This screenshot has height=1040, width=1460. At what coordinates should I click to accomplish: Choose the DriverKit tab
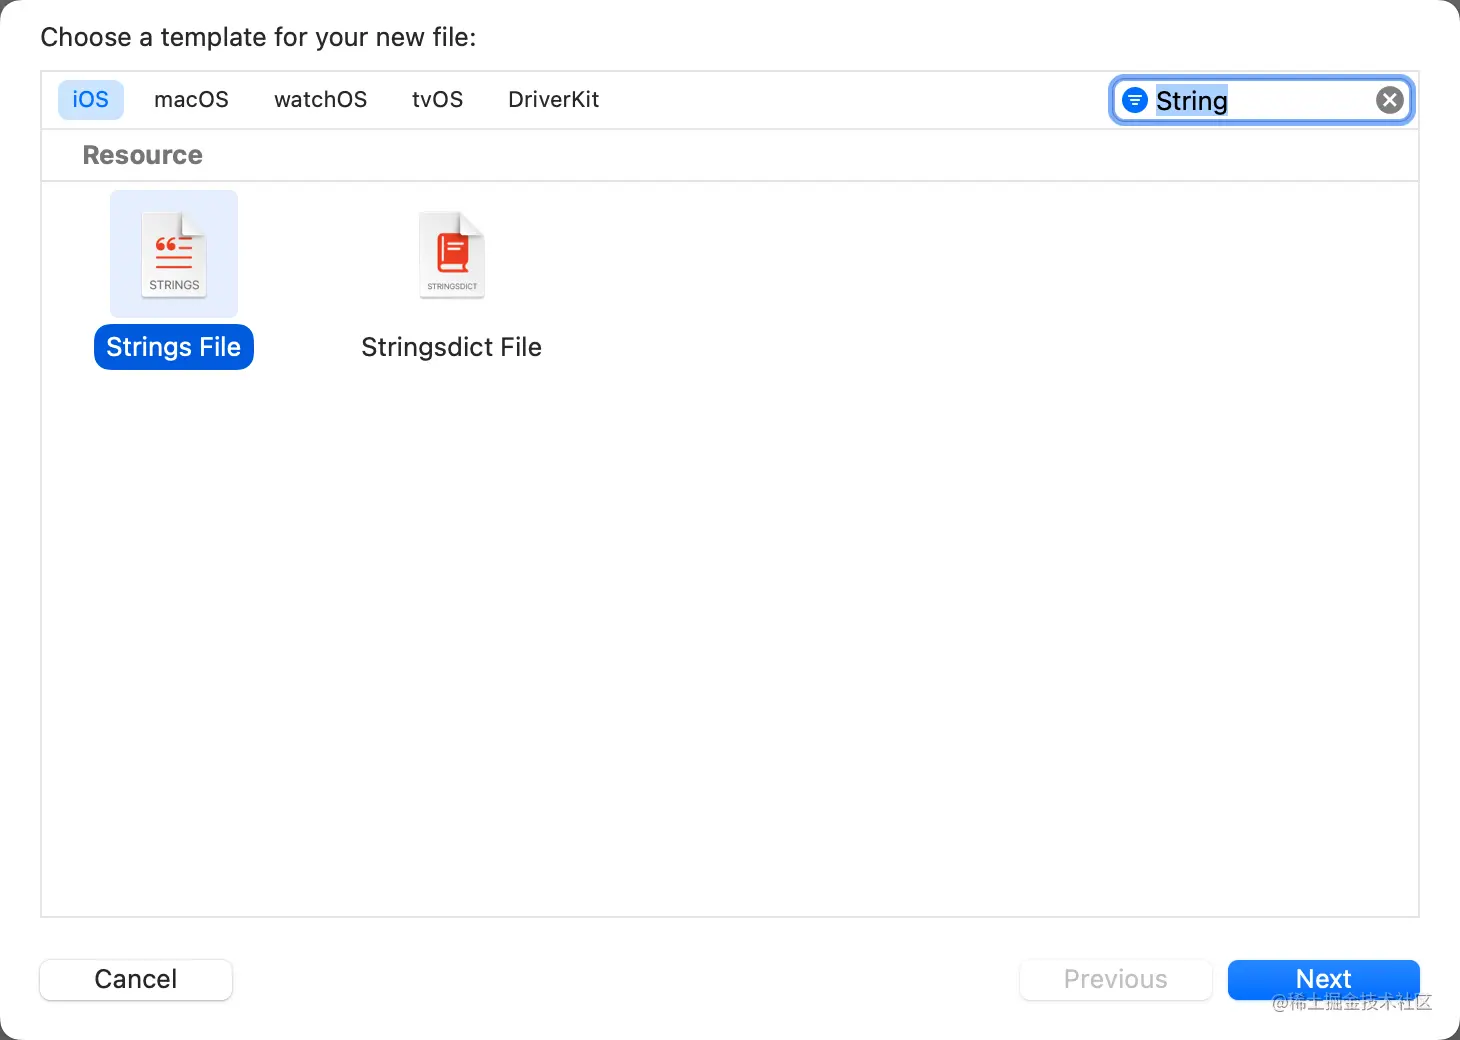tap(553, 100)
